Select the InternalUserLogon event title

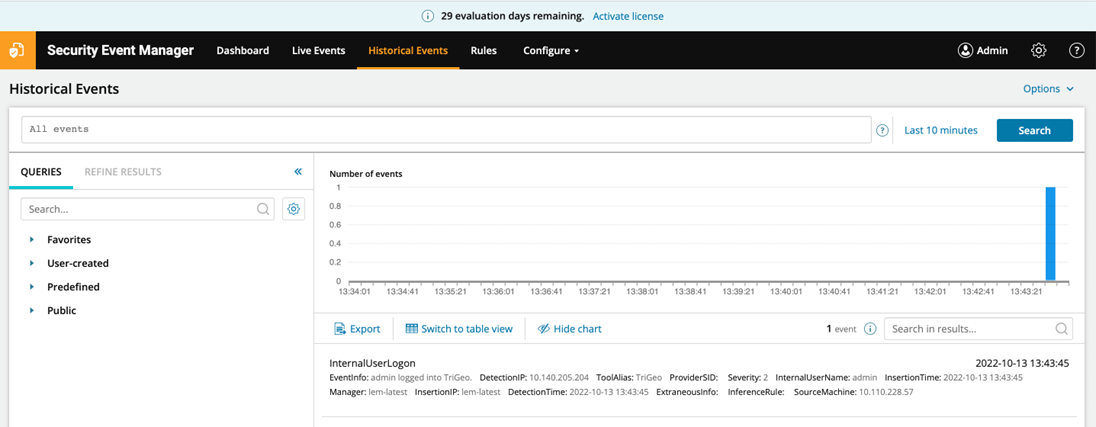point(373,363)
